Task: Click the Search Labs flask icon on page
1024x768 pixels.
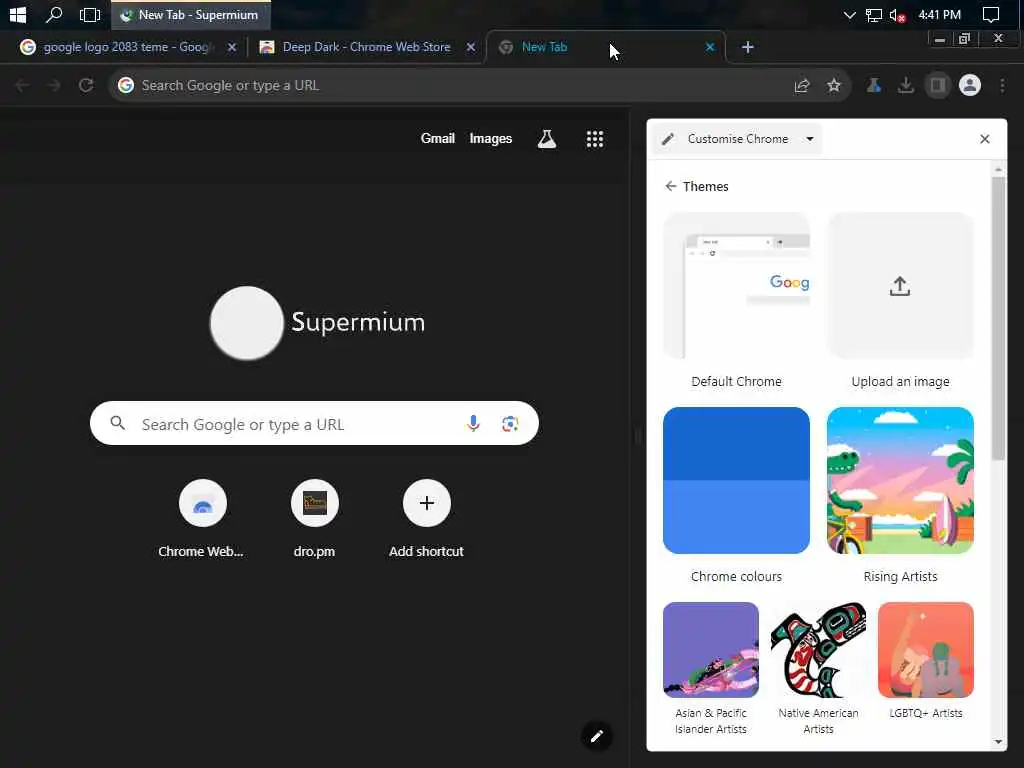Action: click(547, 139)
